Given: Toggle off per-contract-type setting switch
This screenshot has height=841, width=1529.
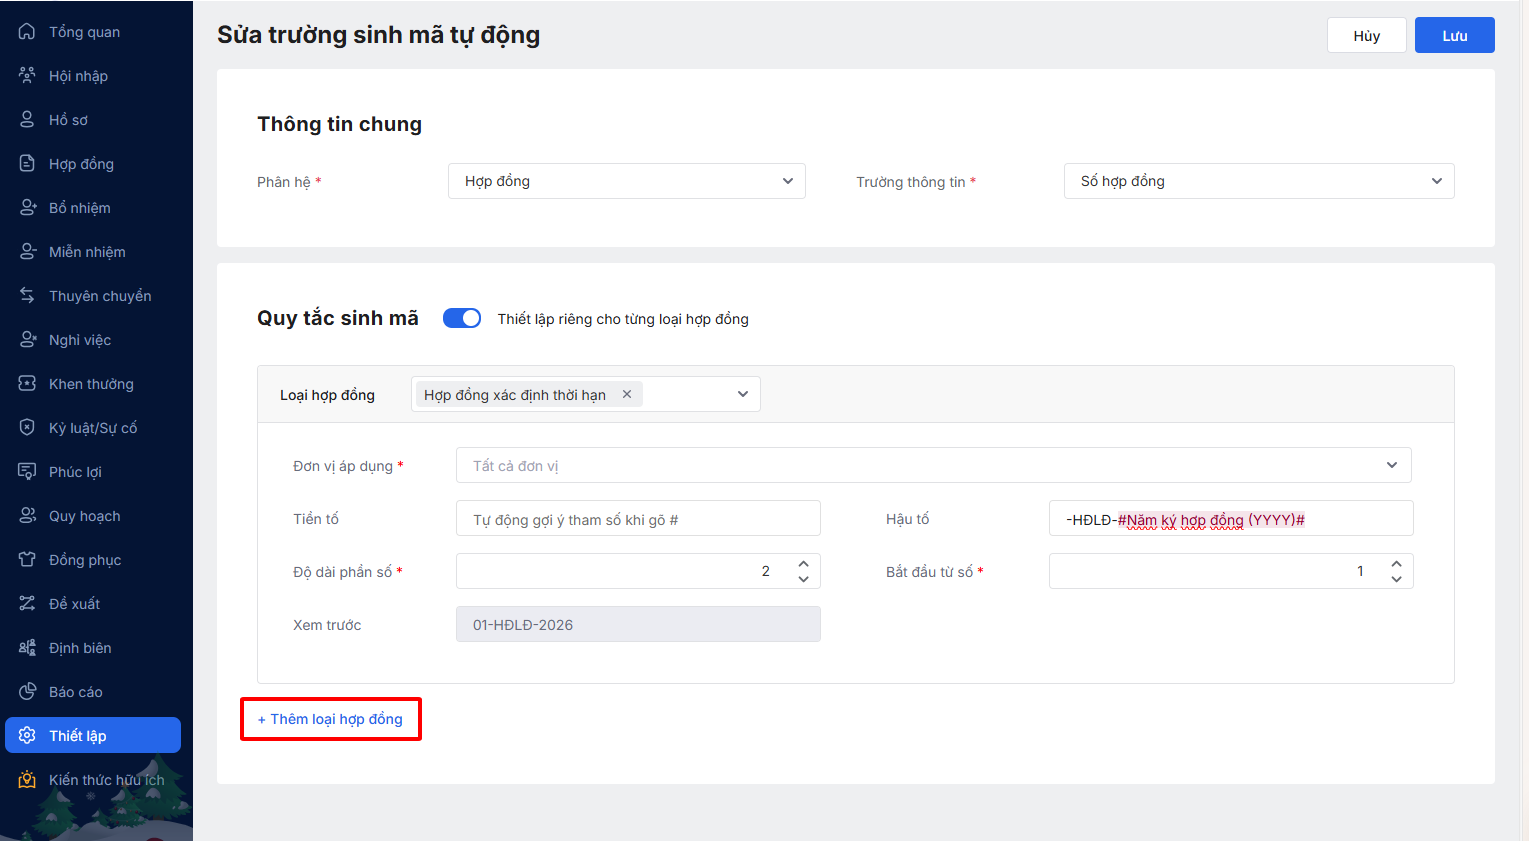Looking at the screenshot, I should tap(462, 318).
